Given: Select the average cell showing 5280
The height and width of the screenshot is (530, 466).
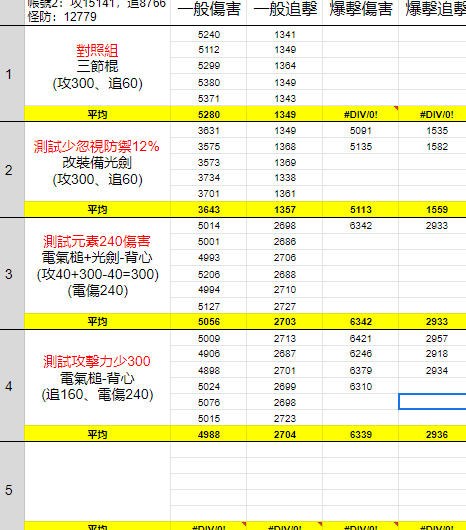Looking at the screenshot, I should pyautogui.click(x=209, y=114).
